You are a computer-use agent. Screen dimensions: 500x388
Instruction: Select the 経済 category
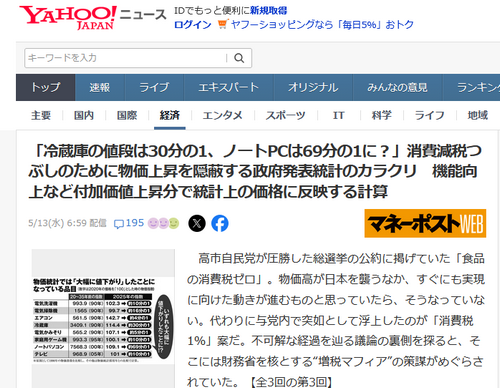tap(170, 115)
